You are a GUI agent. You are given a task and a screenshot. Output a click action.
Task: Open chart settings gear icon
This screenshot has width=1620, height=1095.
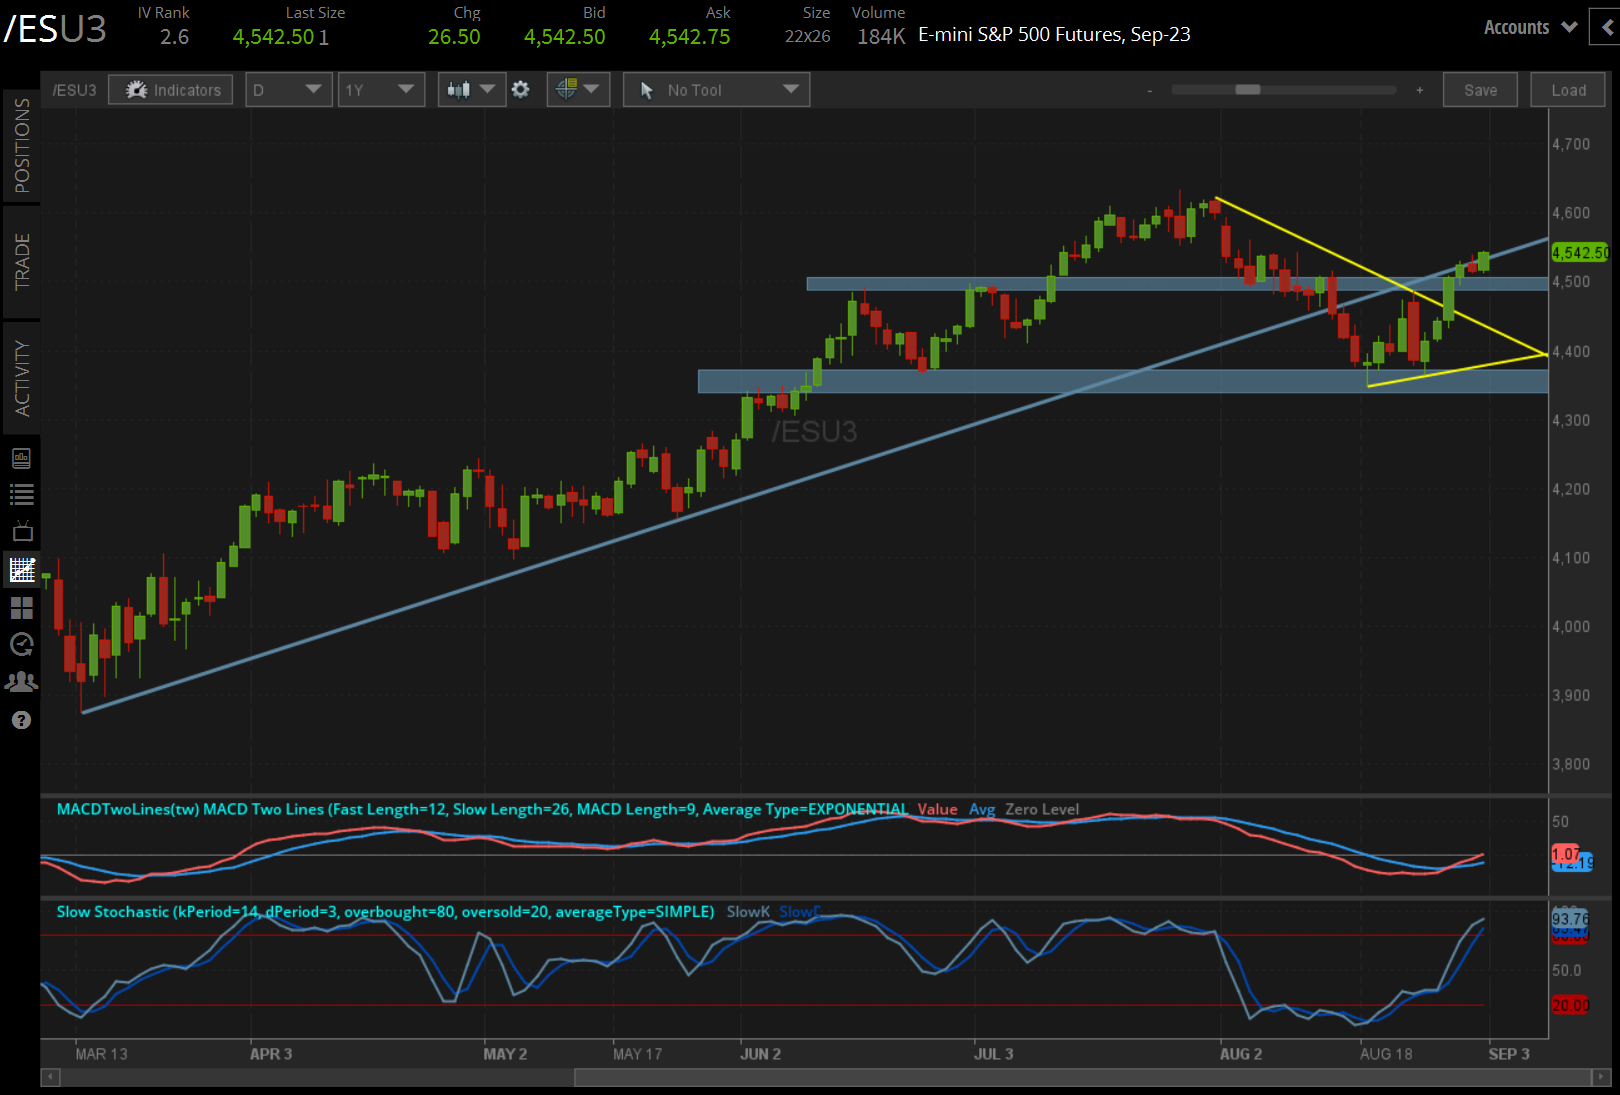tap(521, 90)
